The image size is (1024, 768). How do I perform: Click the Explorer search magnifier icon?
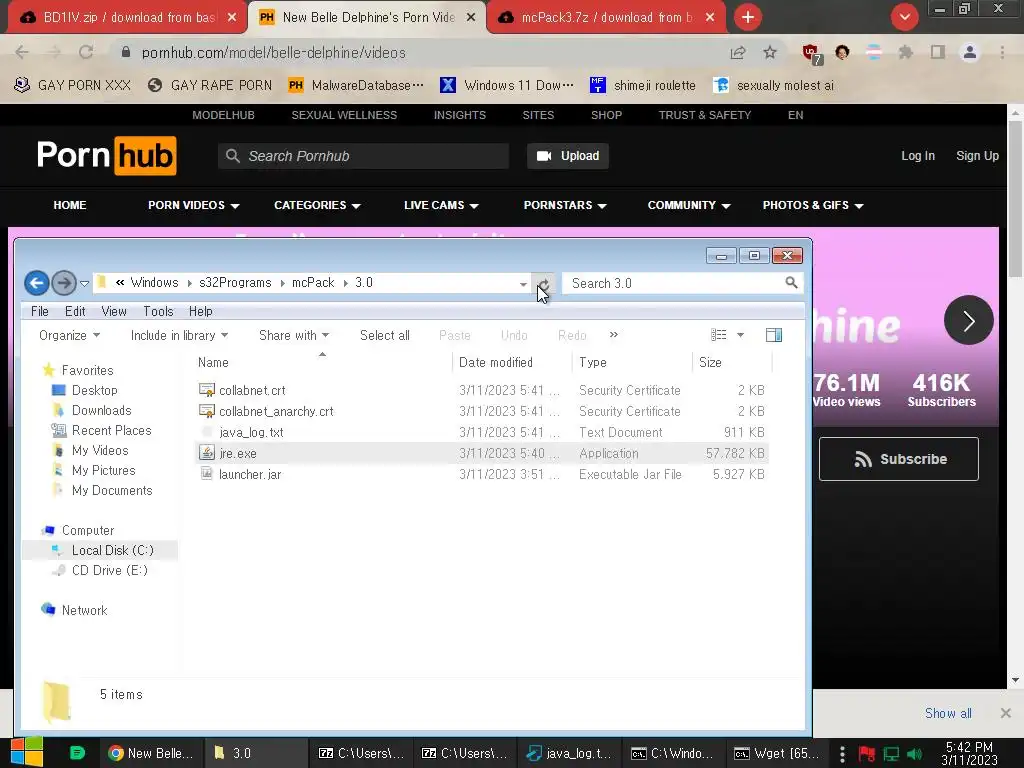pyautogui.click(x=791, y=283)
